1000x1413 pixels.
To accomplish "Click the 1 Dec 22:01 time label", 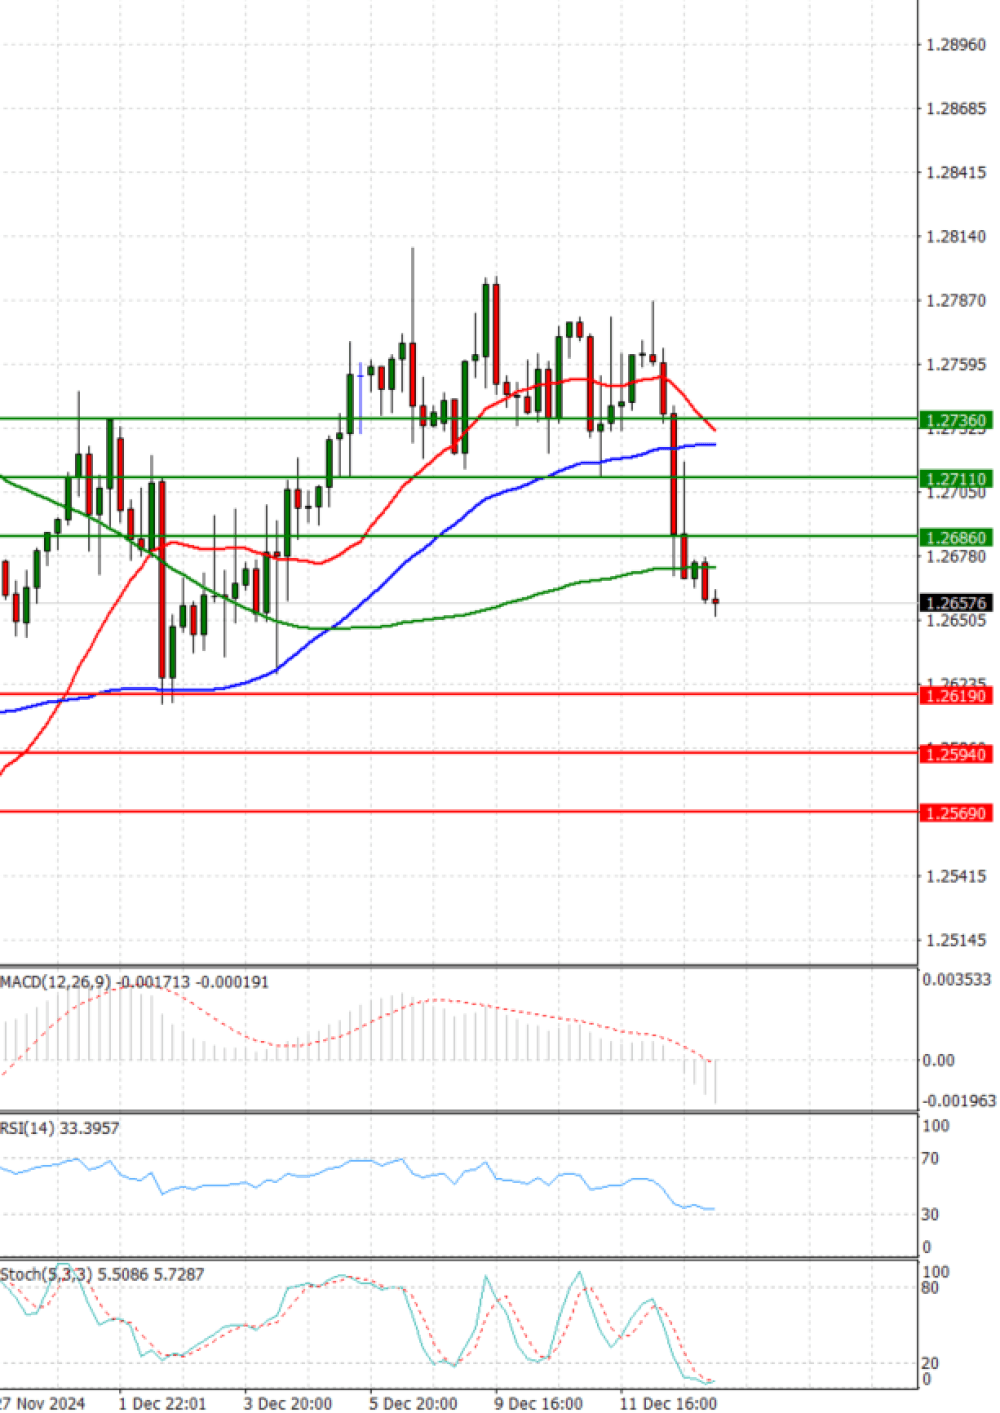I will [162, 1403].
